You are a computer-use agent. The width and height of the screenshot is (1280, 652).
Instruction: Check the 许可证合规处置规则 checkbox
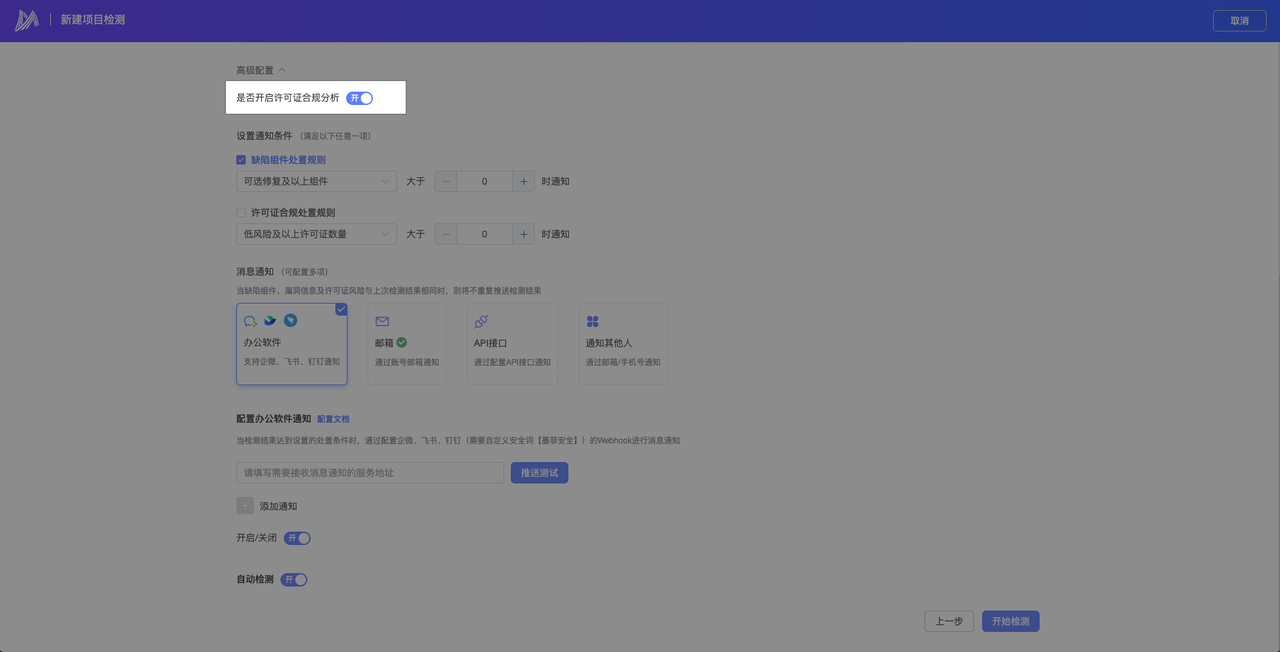tap(241, 213)
